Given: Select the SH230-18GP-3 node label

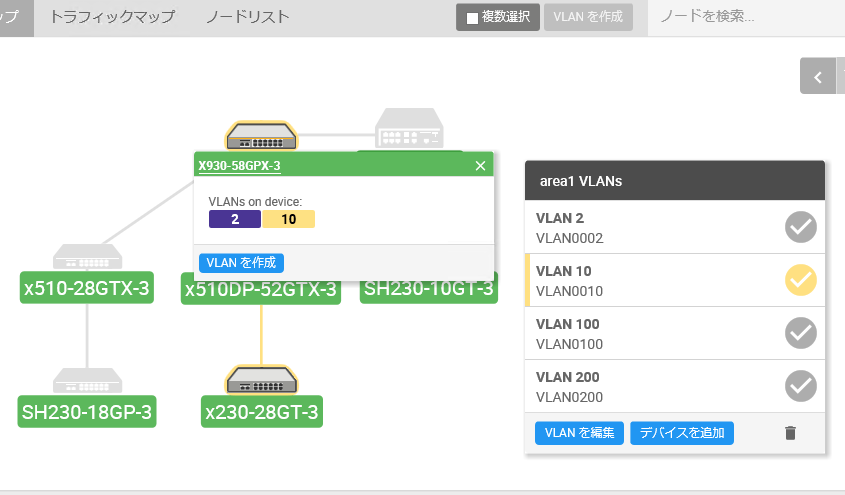Looking at the screenshot, I should click(87, 412).
